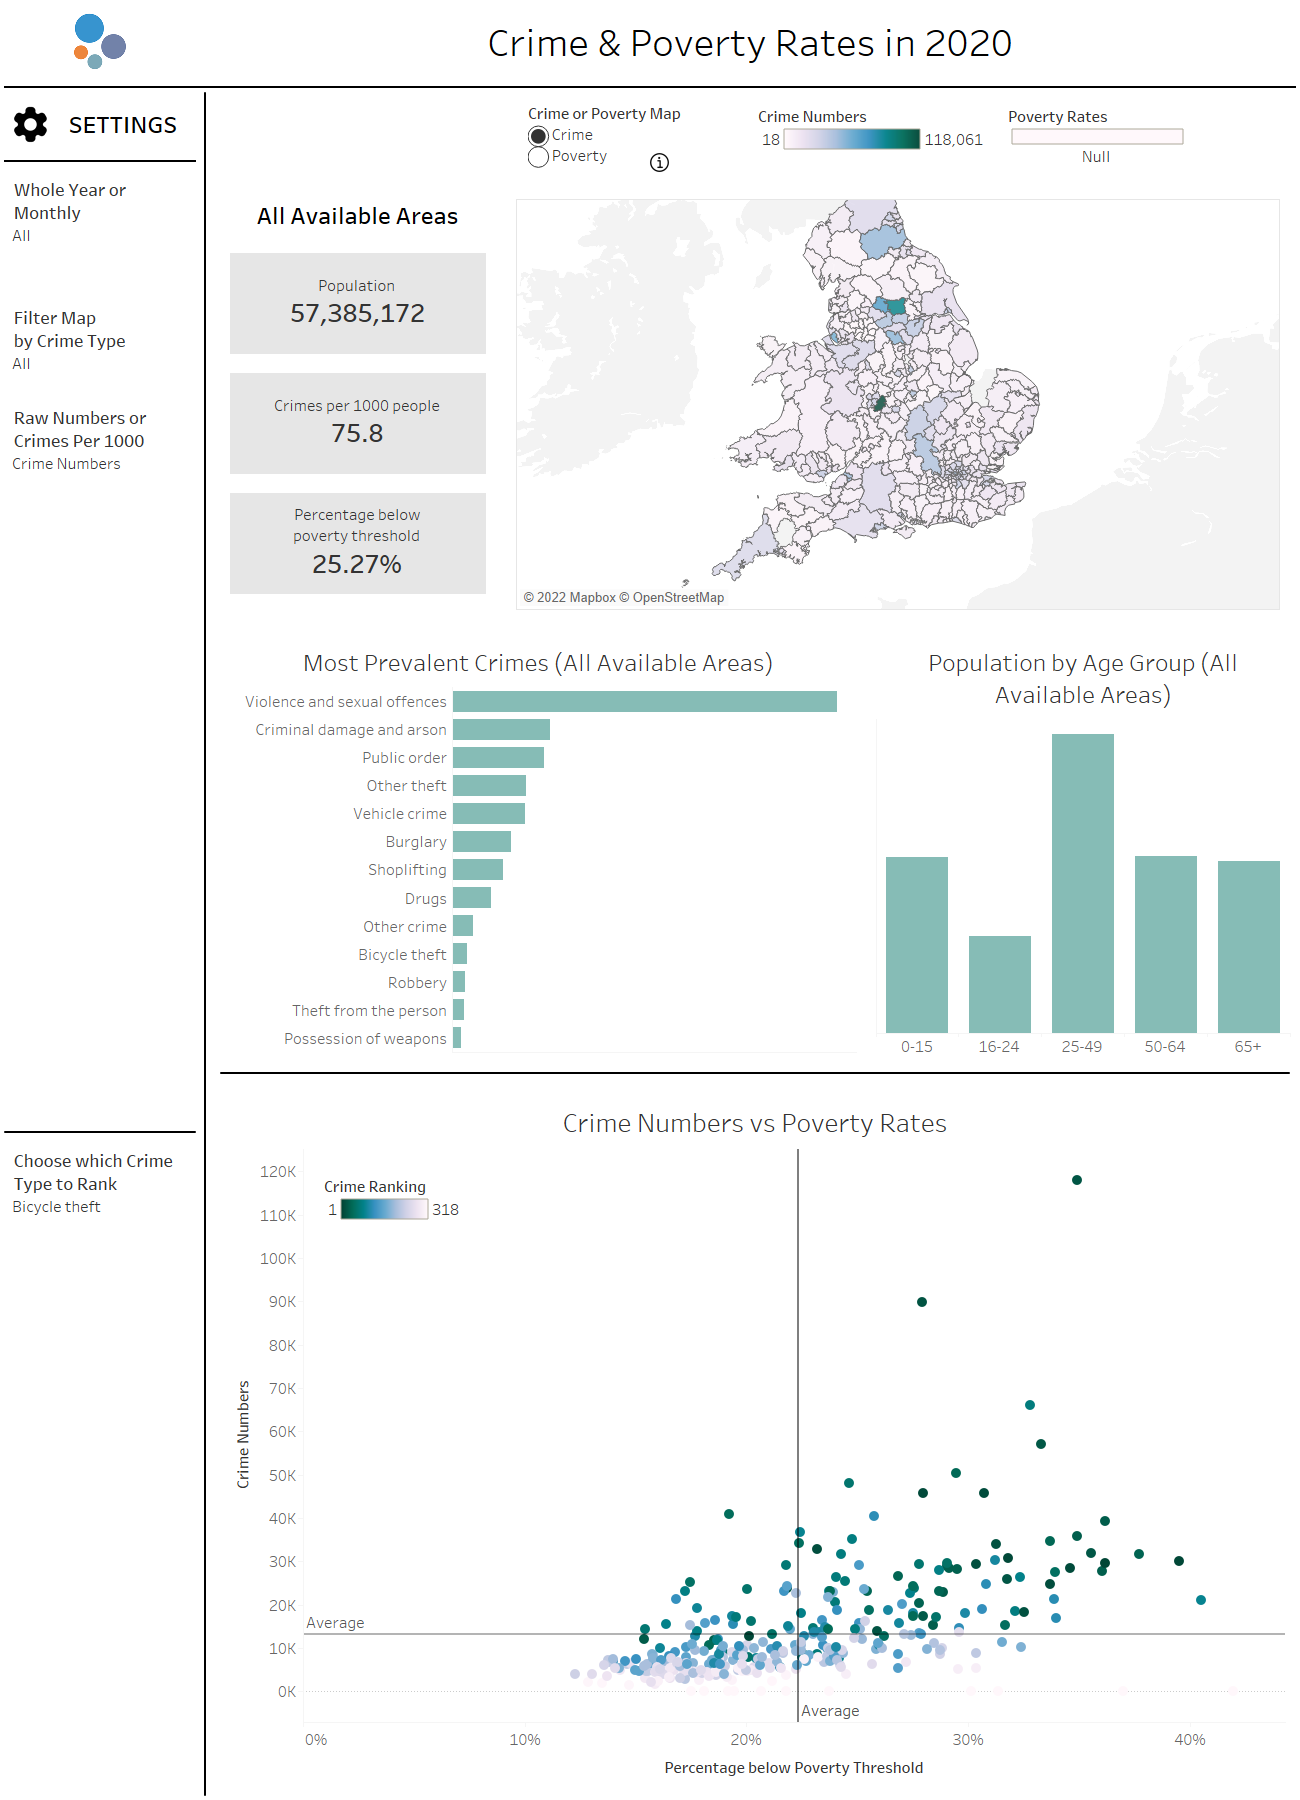Open Raw Numbers or Crimes Per 1000 setting
The image size is (1300, 1800).
[79, 440]
